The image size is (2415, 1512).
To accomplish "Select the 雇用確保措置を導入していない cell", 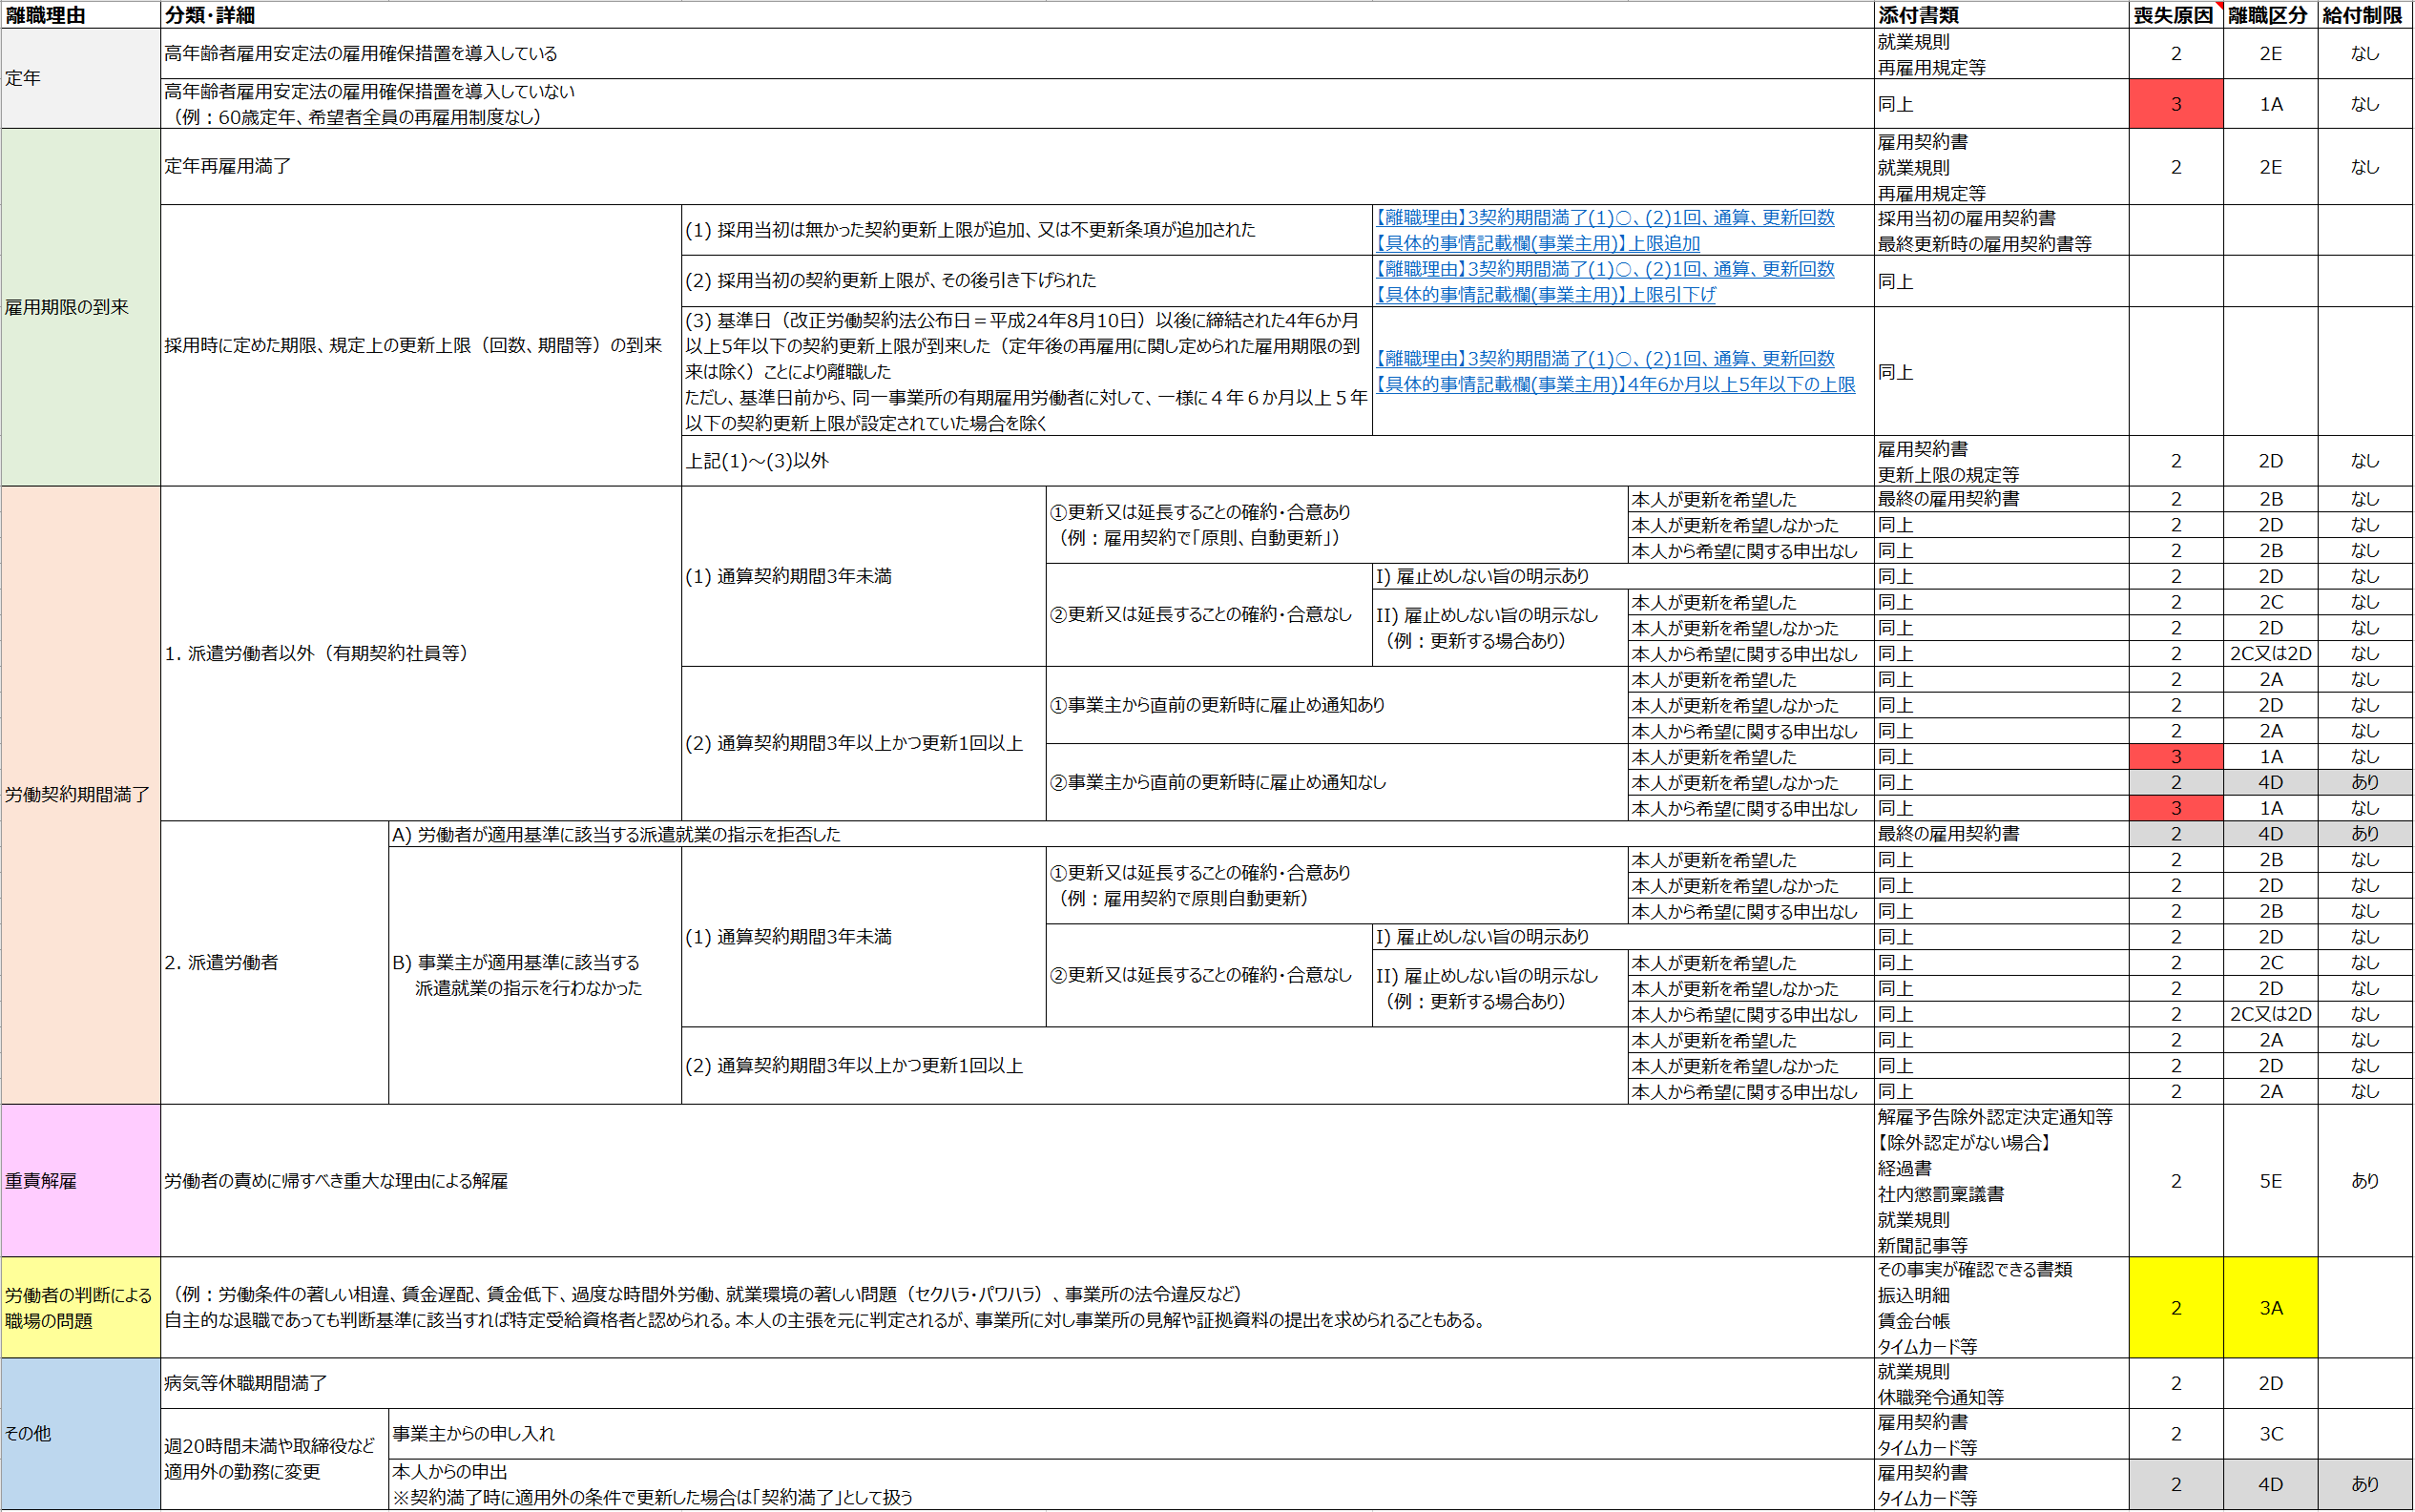I will click(x=1017, y=104).
